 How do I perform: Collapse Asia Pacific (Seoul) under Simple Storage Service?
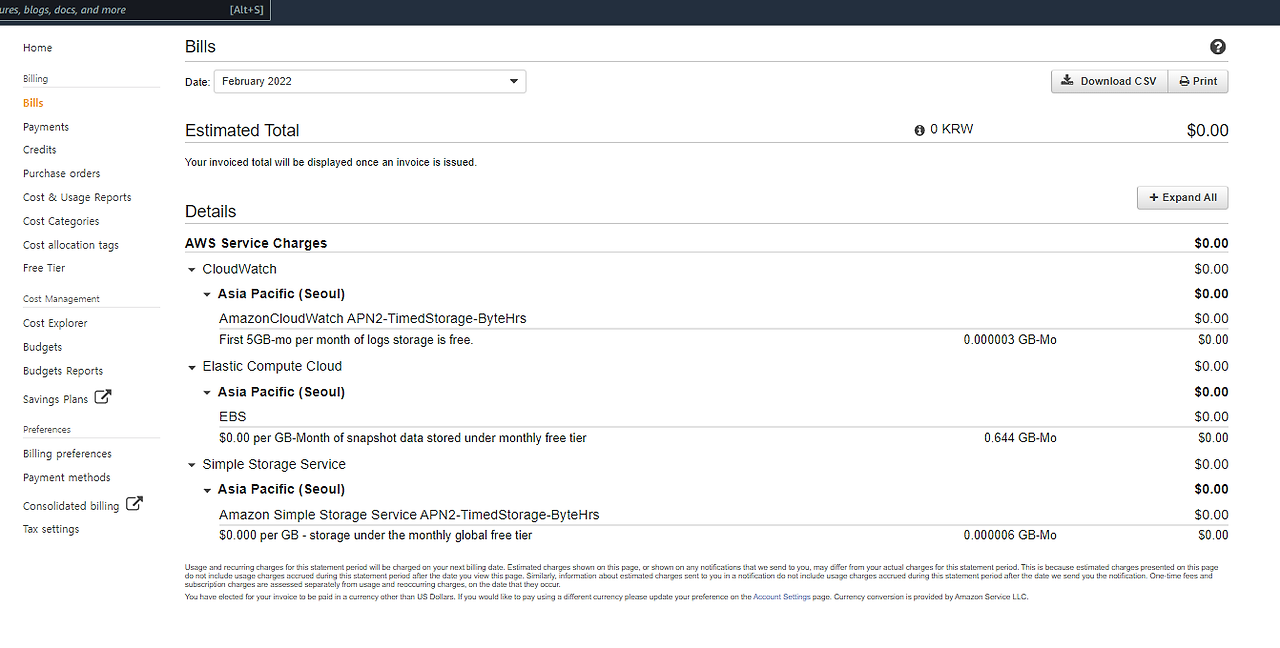[207, 490]
